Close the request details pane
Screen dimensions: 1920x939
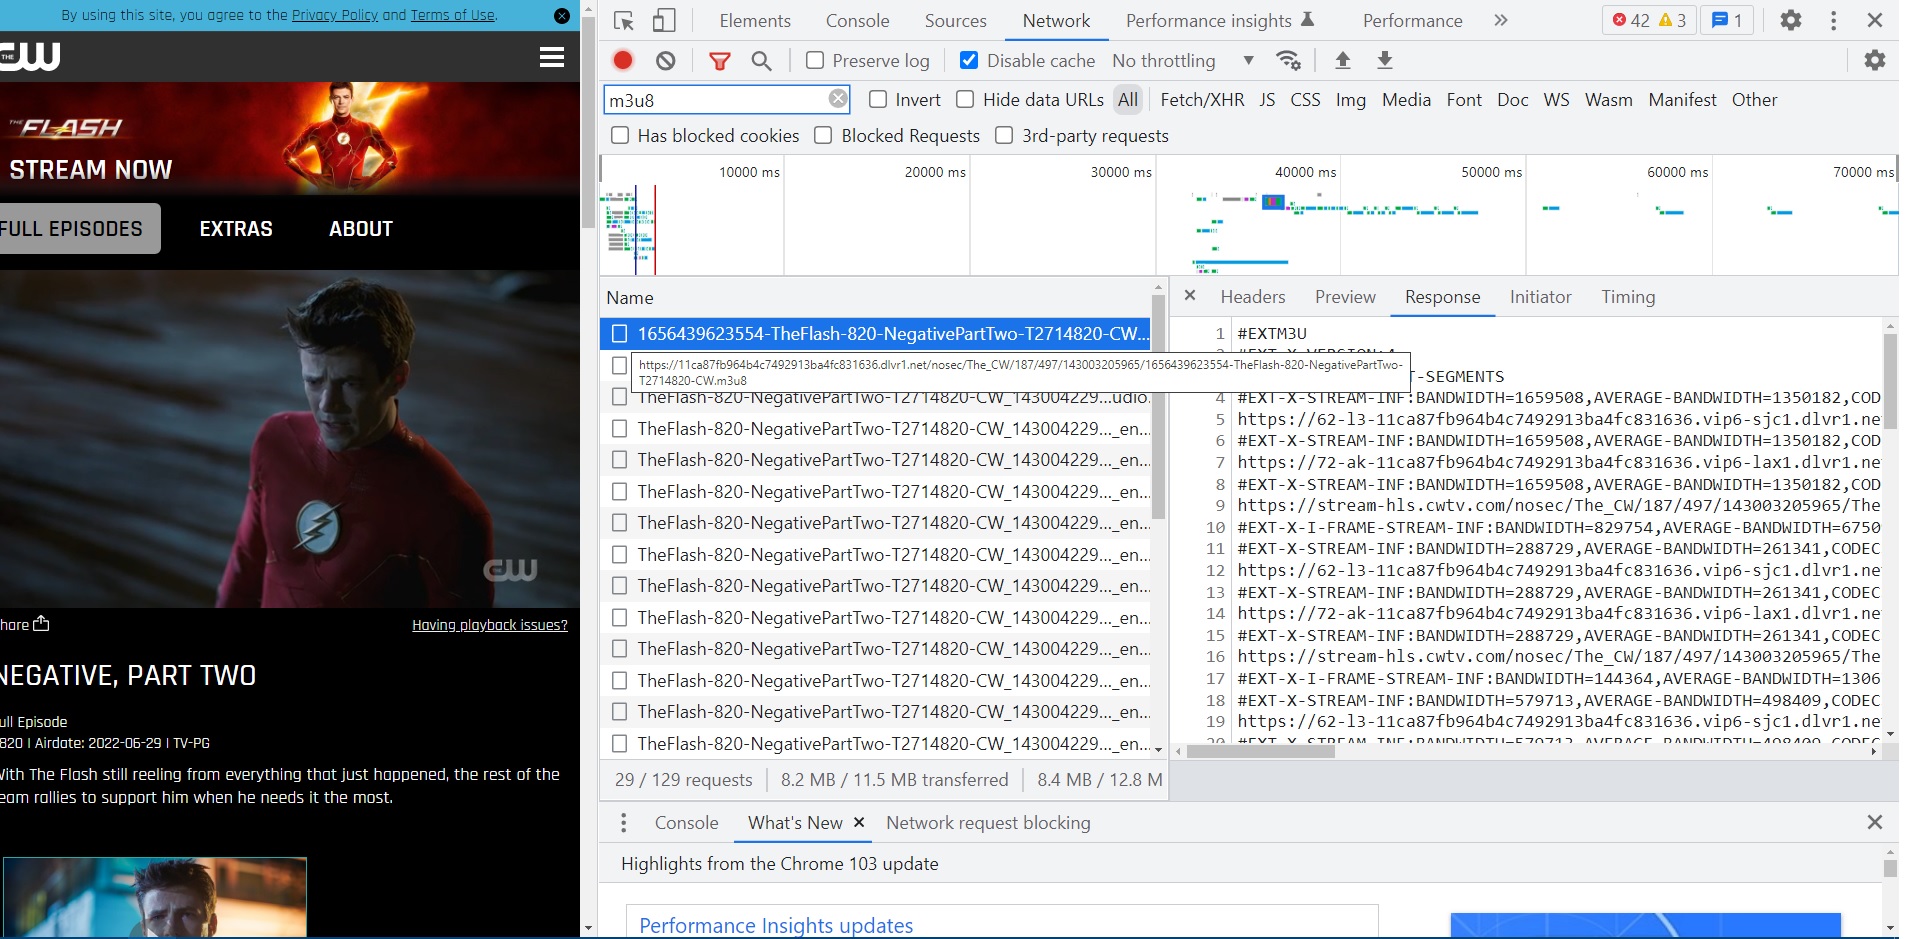1190,296
